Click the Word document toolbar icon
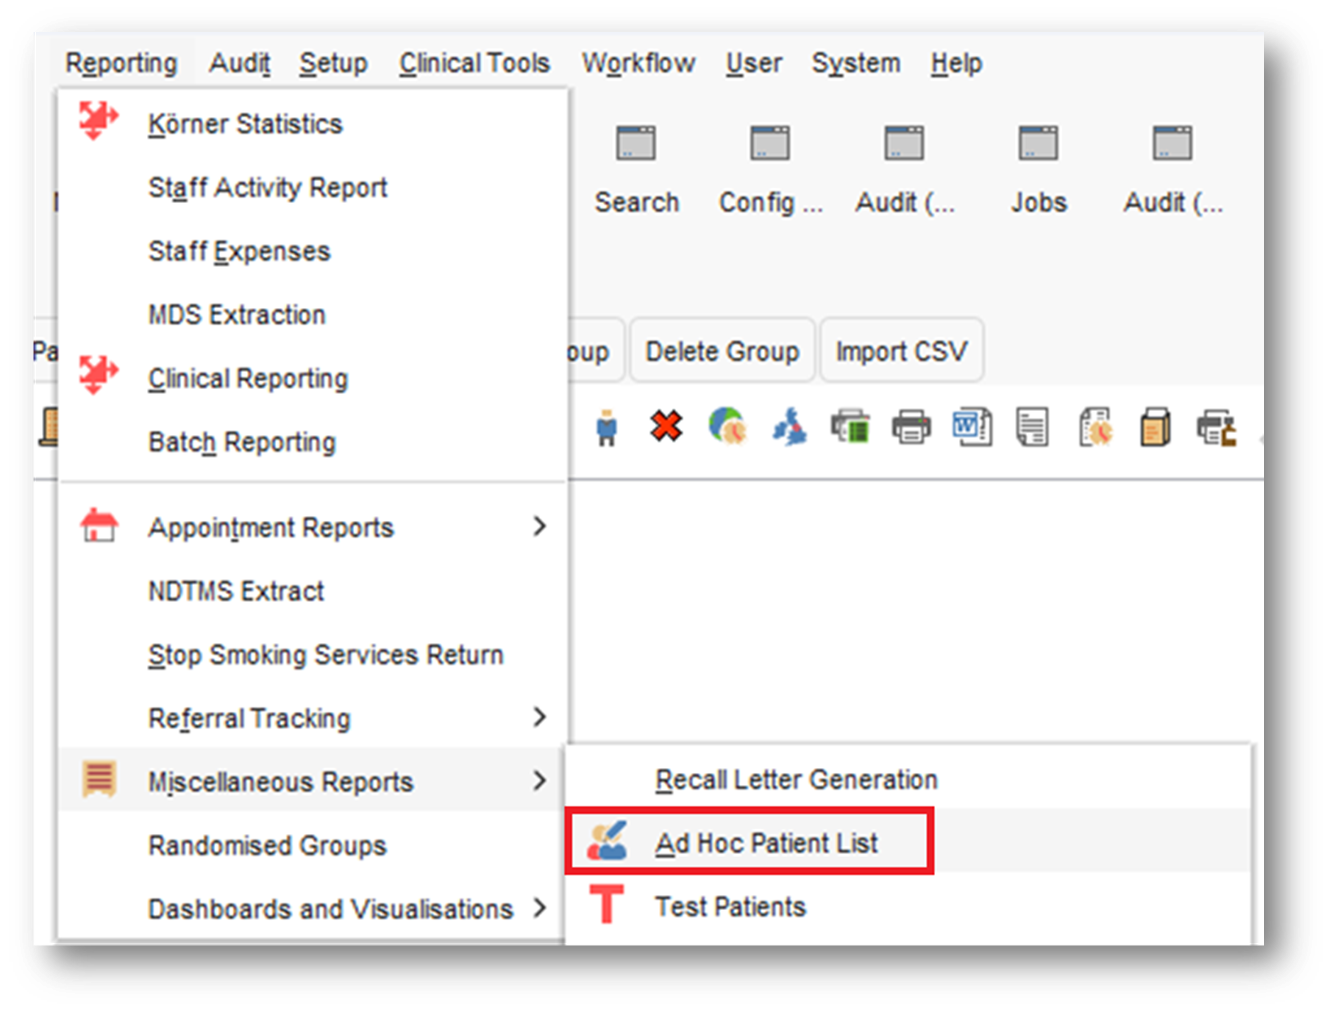The image size is (1329, 1012). coord(972,427)
